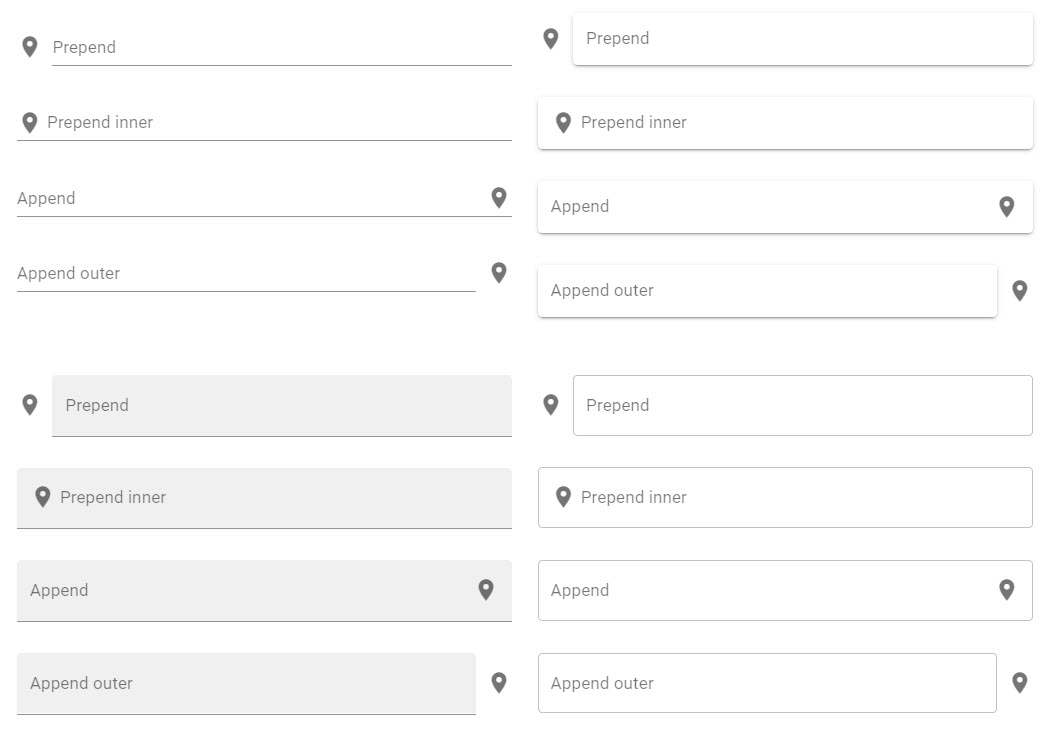Click the marker inside the outlined Append field
This screenshot has height=732, width=1047.
coord(1006,590)
